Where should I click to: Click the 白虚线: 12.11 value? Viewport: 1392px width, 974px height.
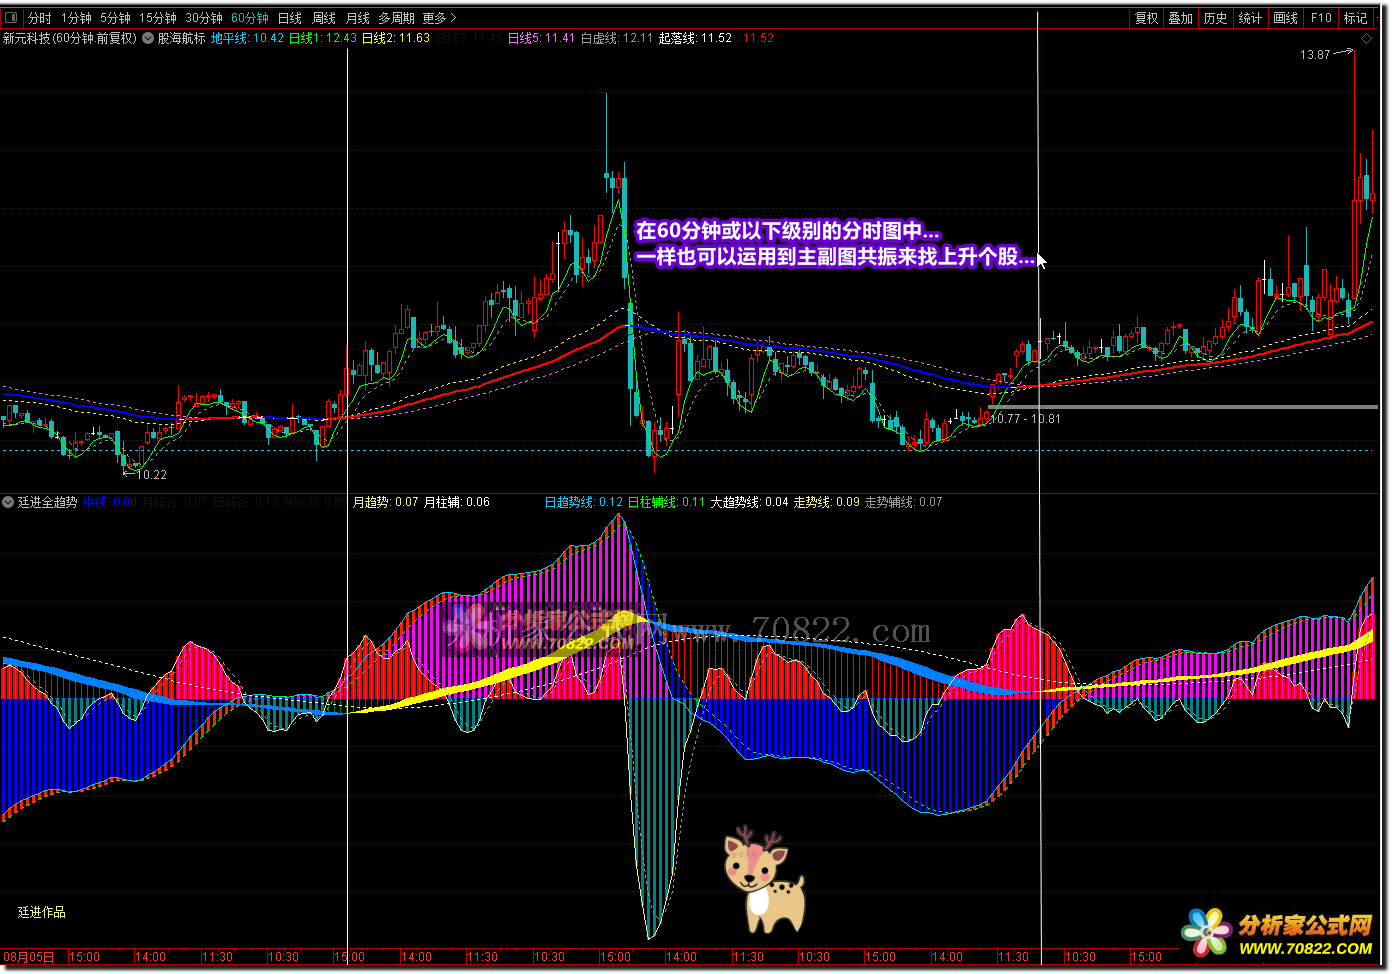[617, 38]
